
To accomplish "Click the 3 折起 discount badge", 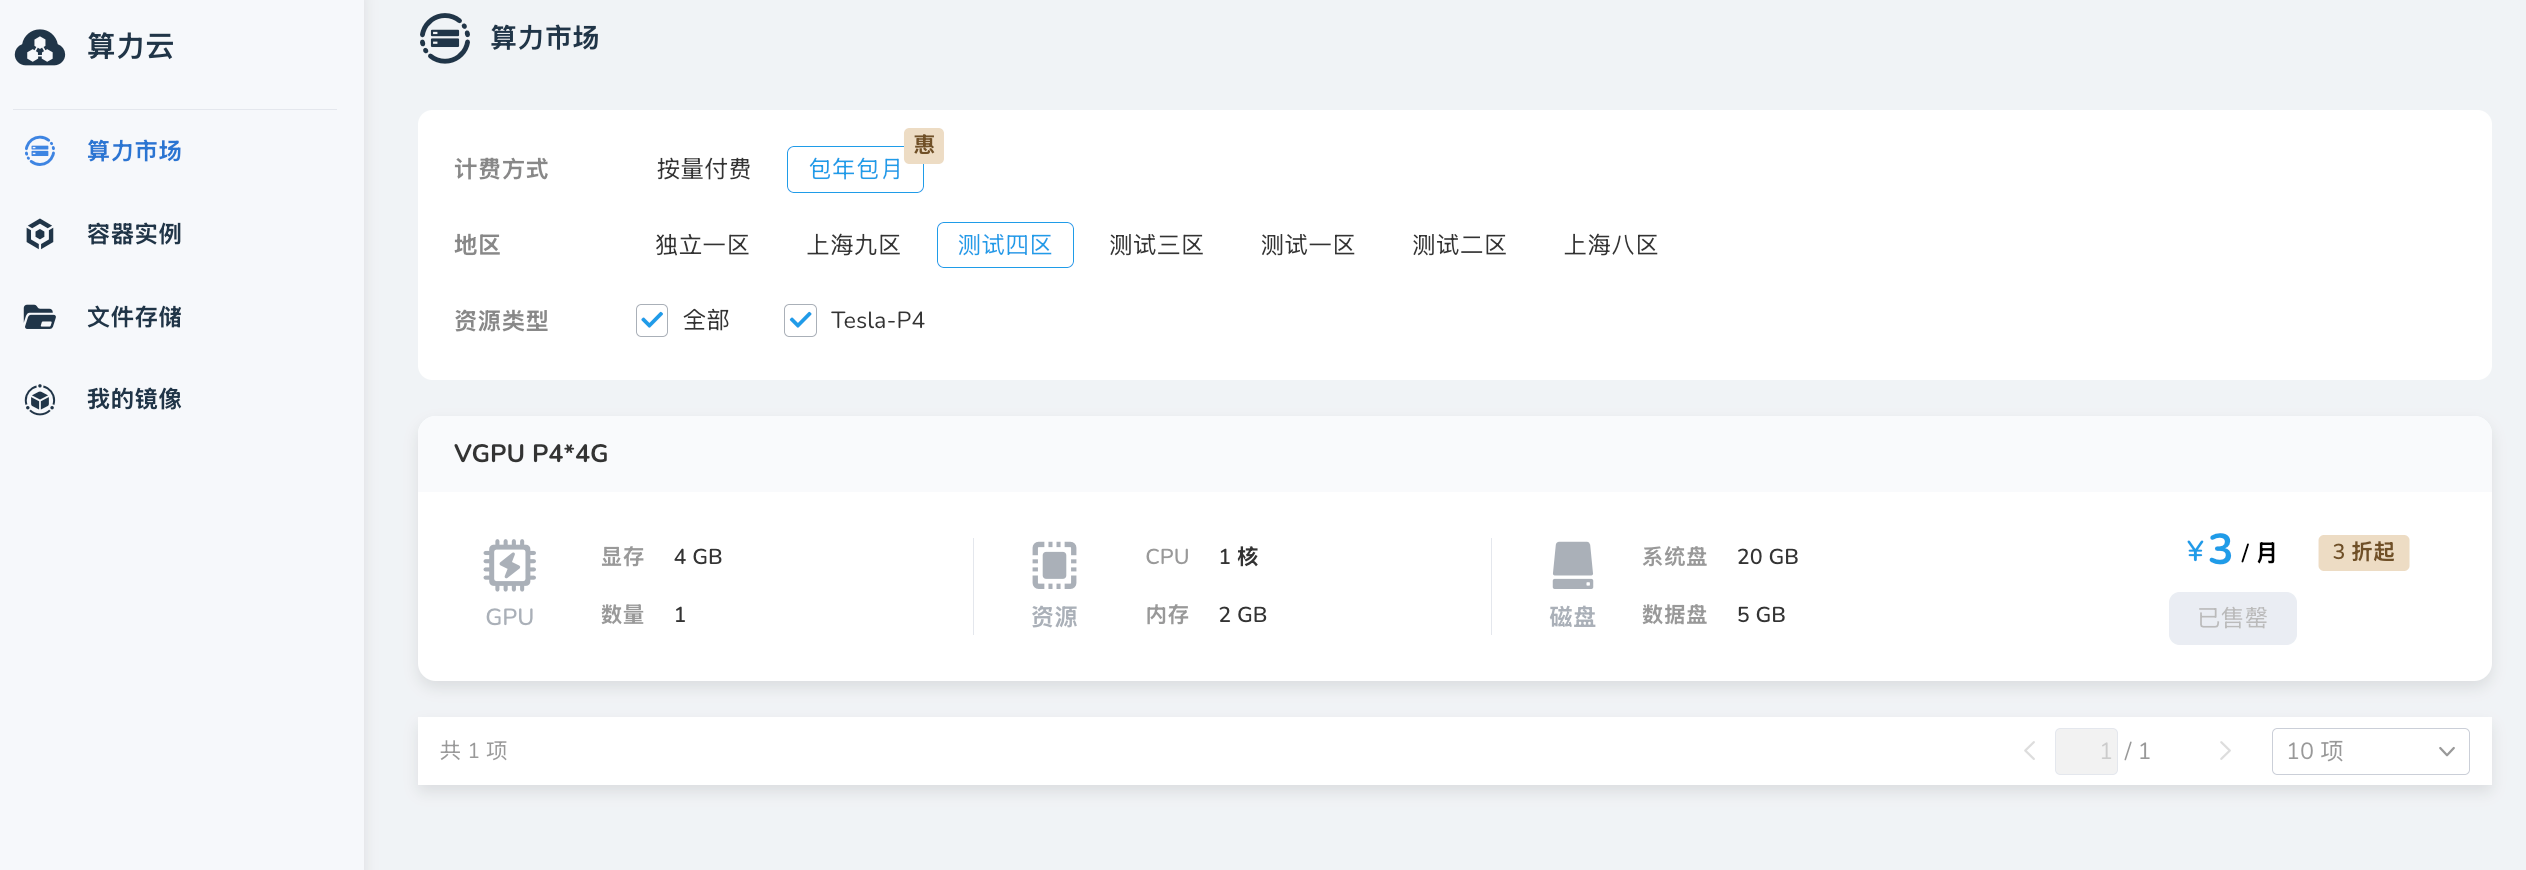I will (2363, 552).
